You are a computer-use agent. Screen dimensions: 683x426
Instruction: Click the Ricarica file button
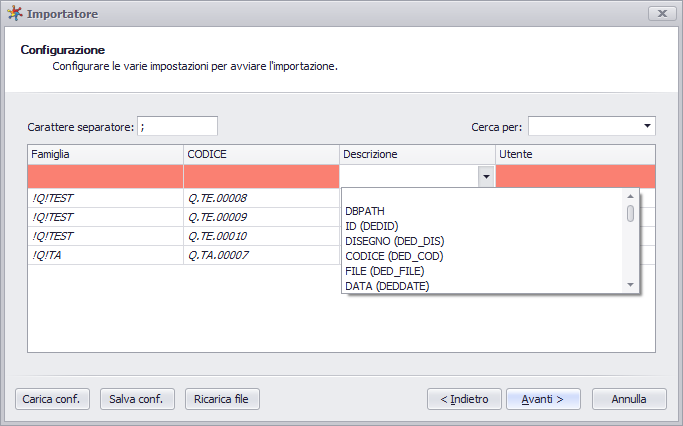(222, 399)
